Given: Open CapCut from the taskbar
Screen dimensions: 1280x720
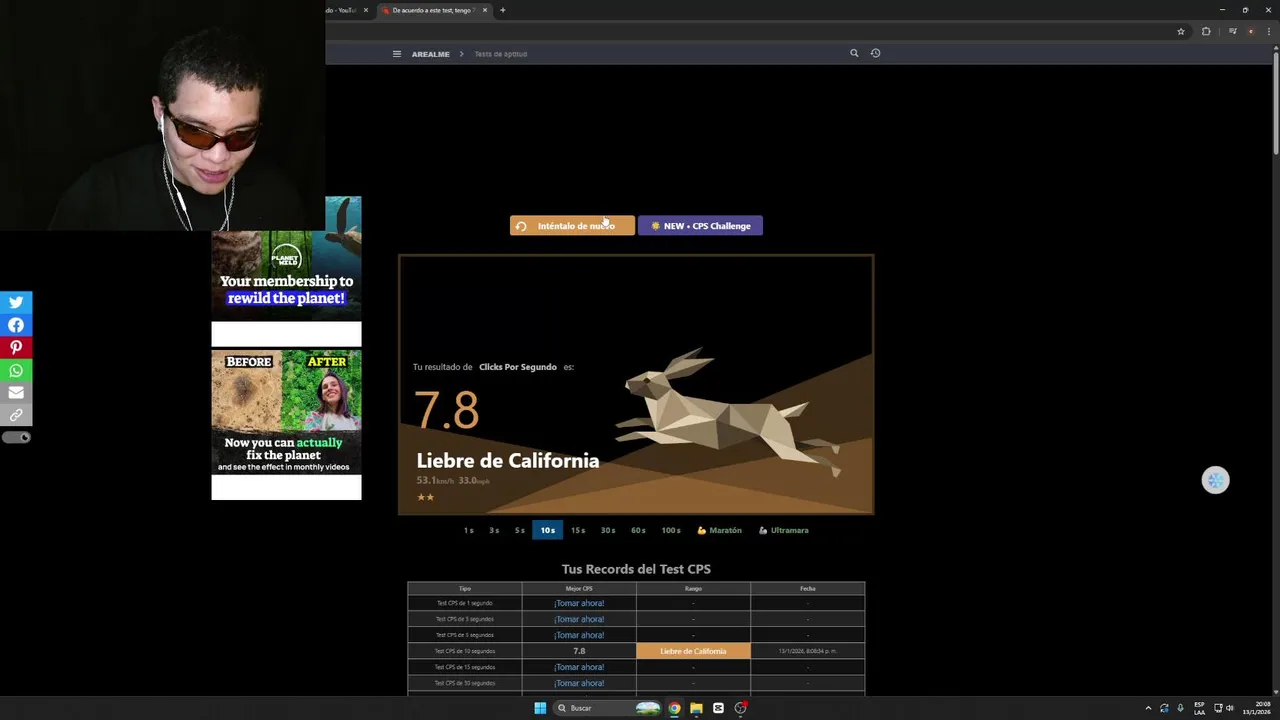Looking at the screenshot, I should coord(718,708).
